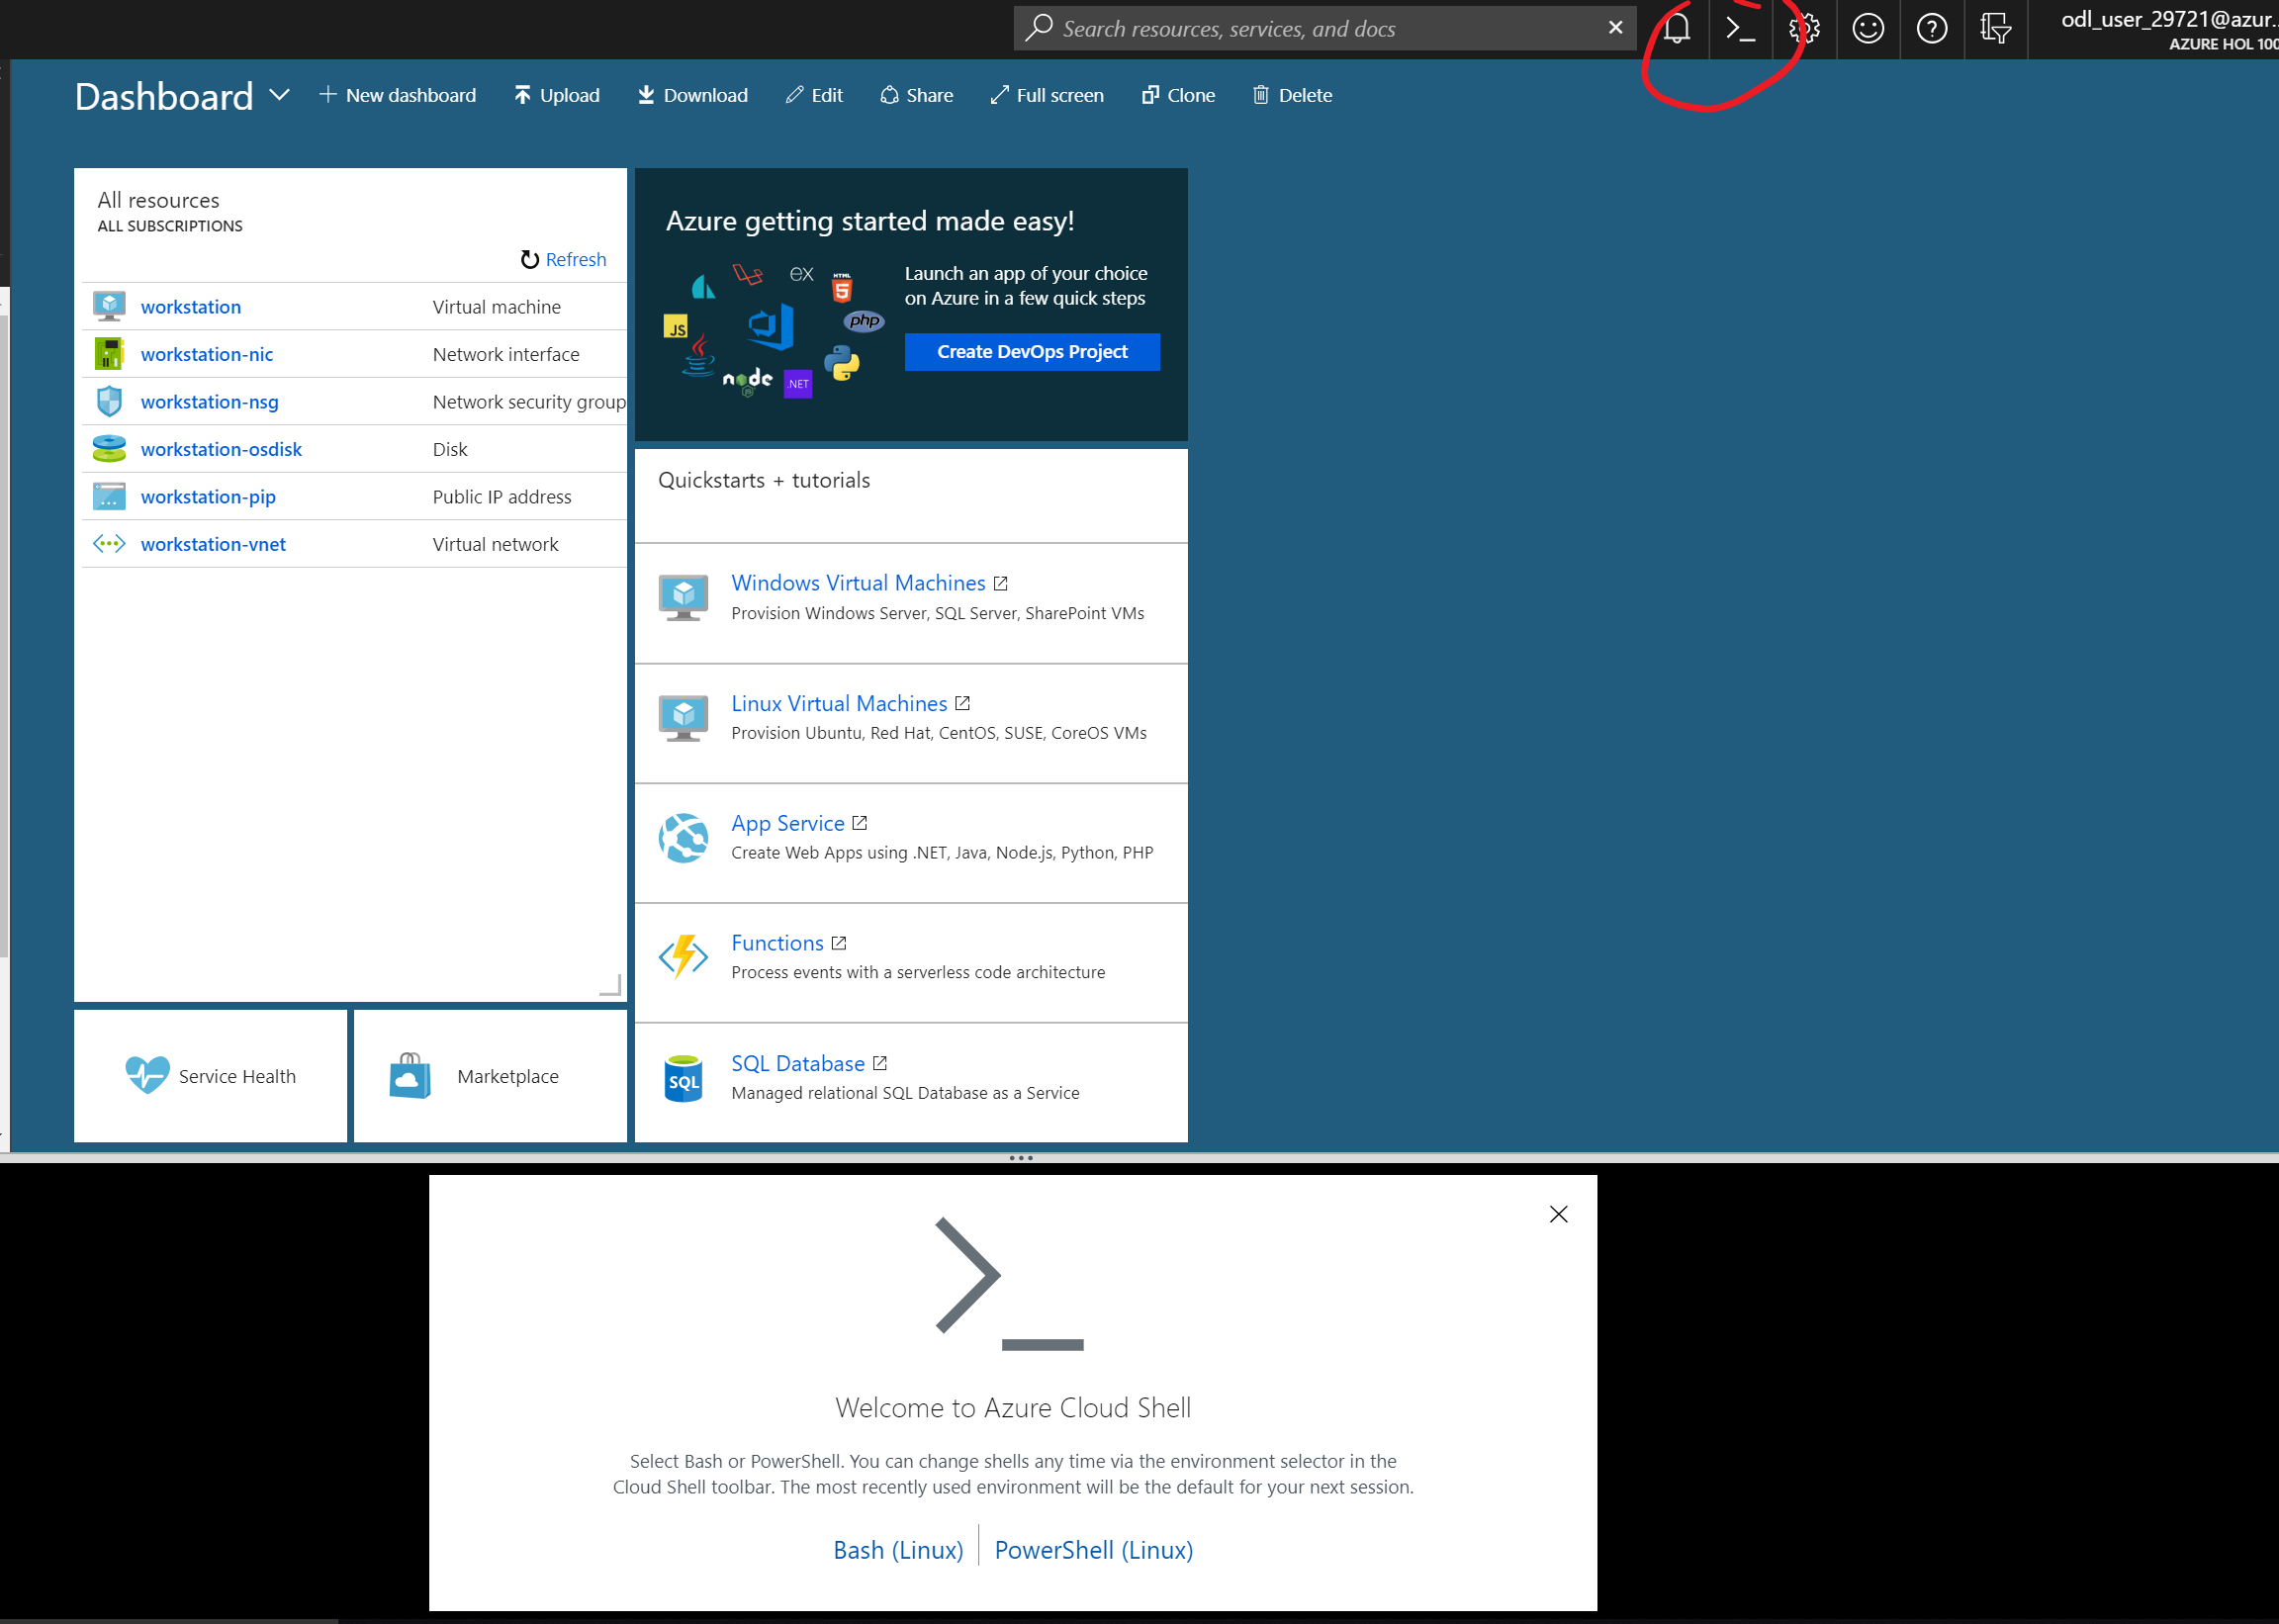Open the Marketplace tile

coord(490,1076)
